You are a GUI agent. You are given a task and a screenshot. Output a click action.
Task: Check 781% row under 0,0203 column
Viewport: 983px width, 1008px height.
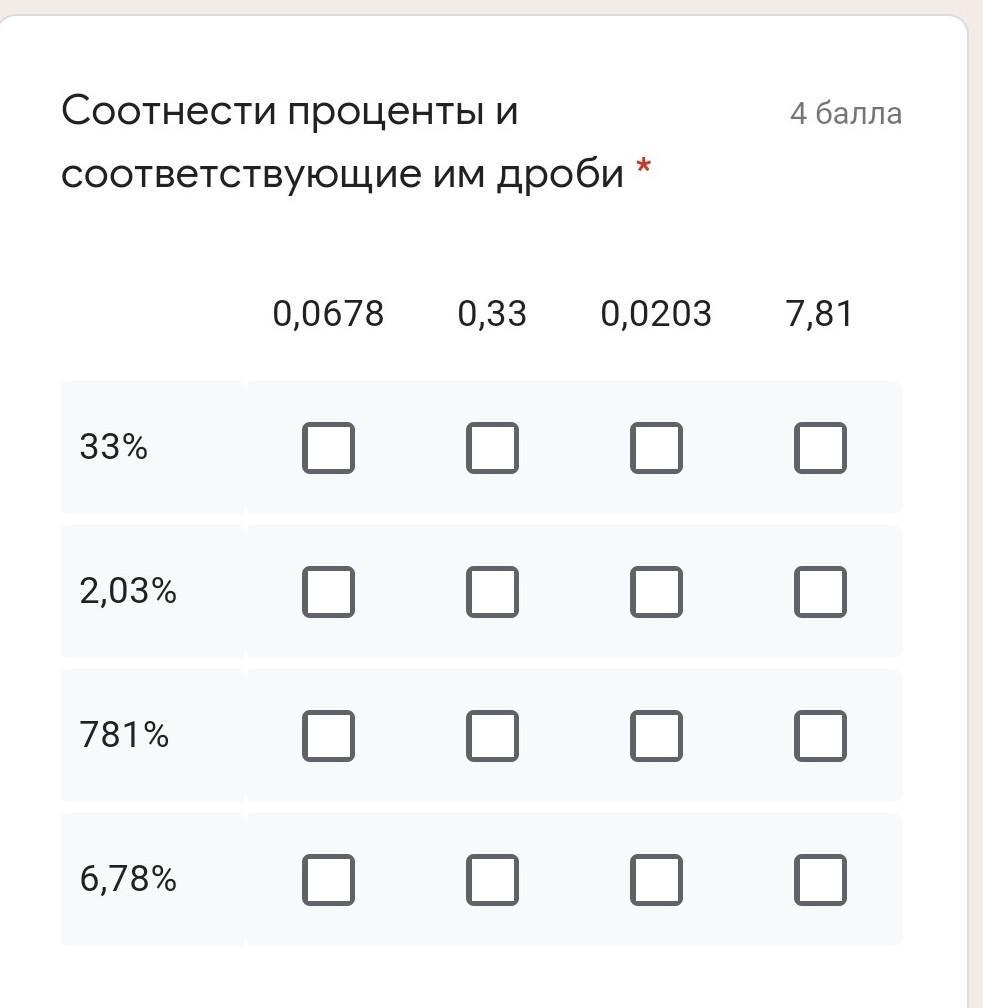tap(656, 735)
